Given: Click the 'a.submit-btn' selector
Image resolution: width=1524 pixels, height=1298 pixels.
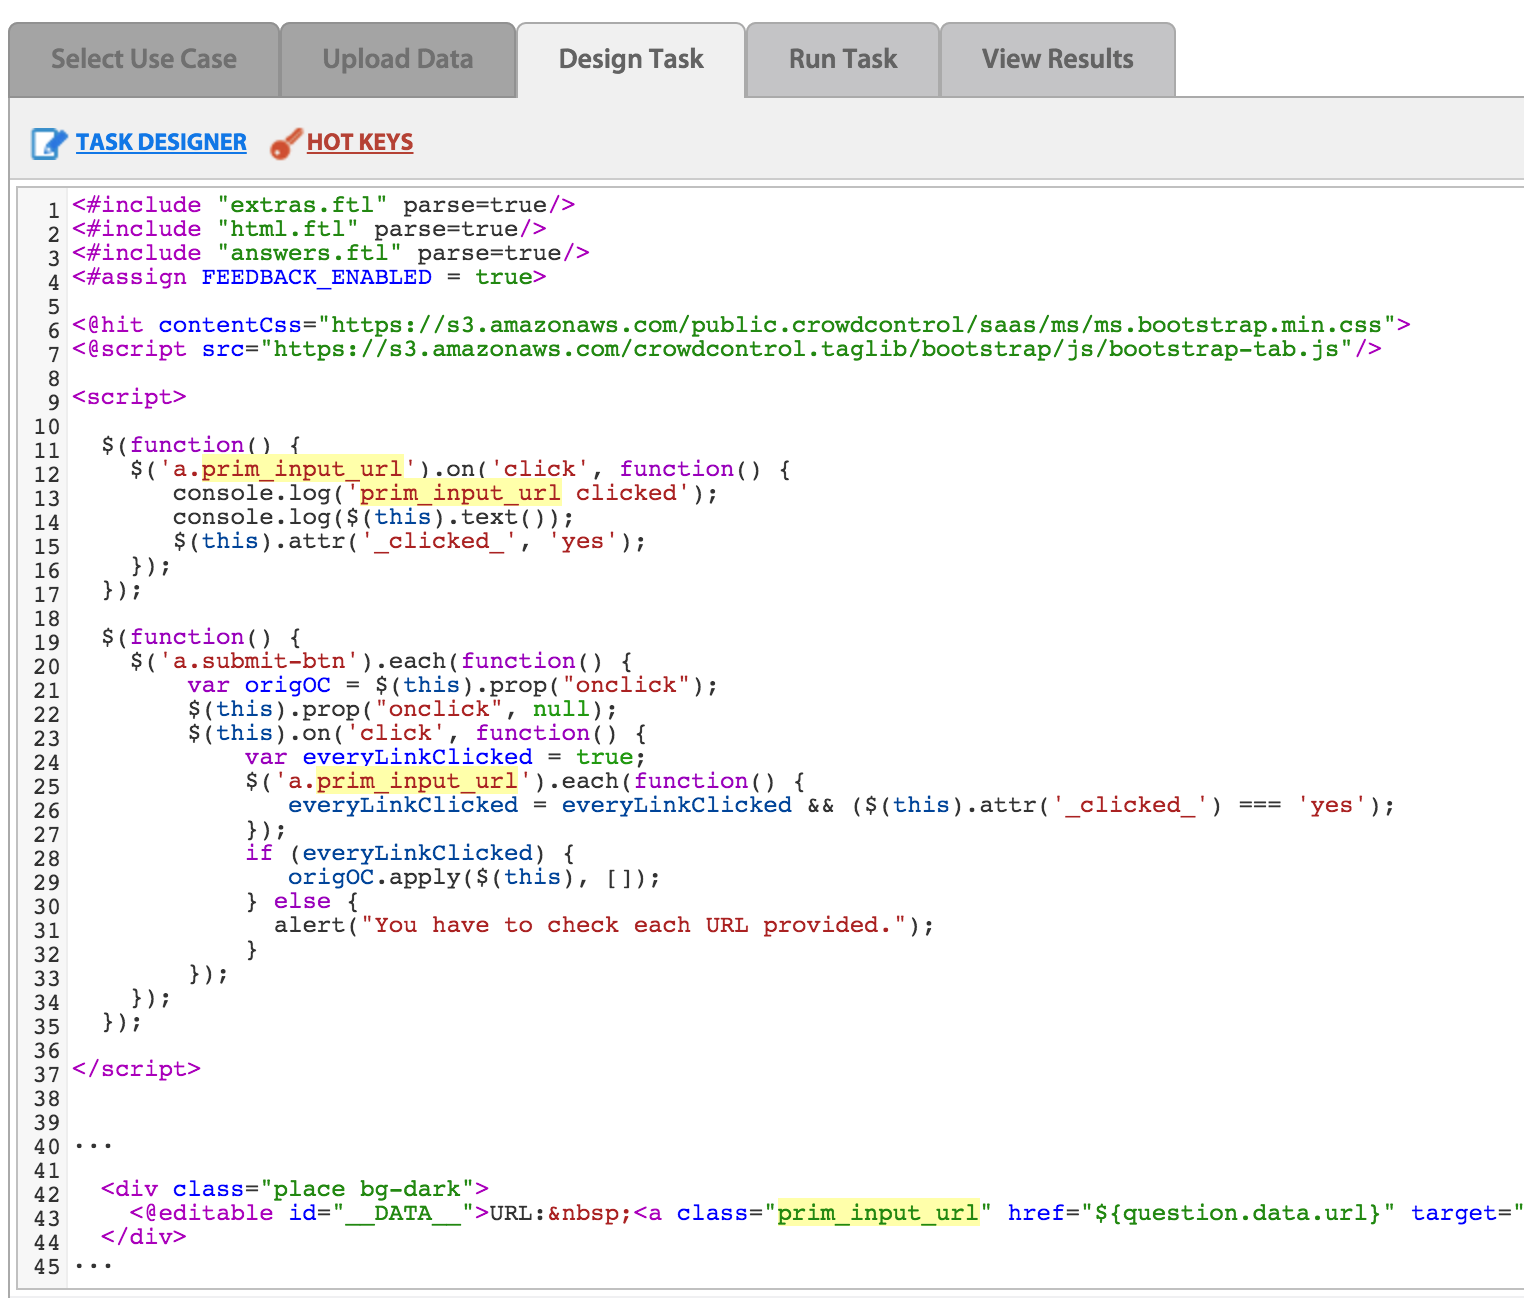Looking at the screenshot, I should coord(259,661).
